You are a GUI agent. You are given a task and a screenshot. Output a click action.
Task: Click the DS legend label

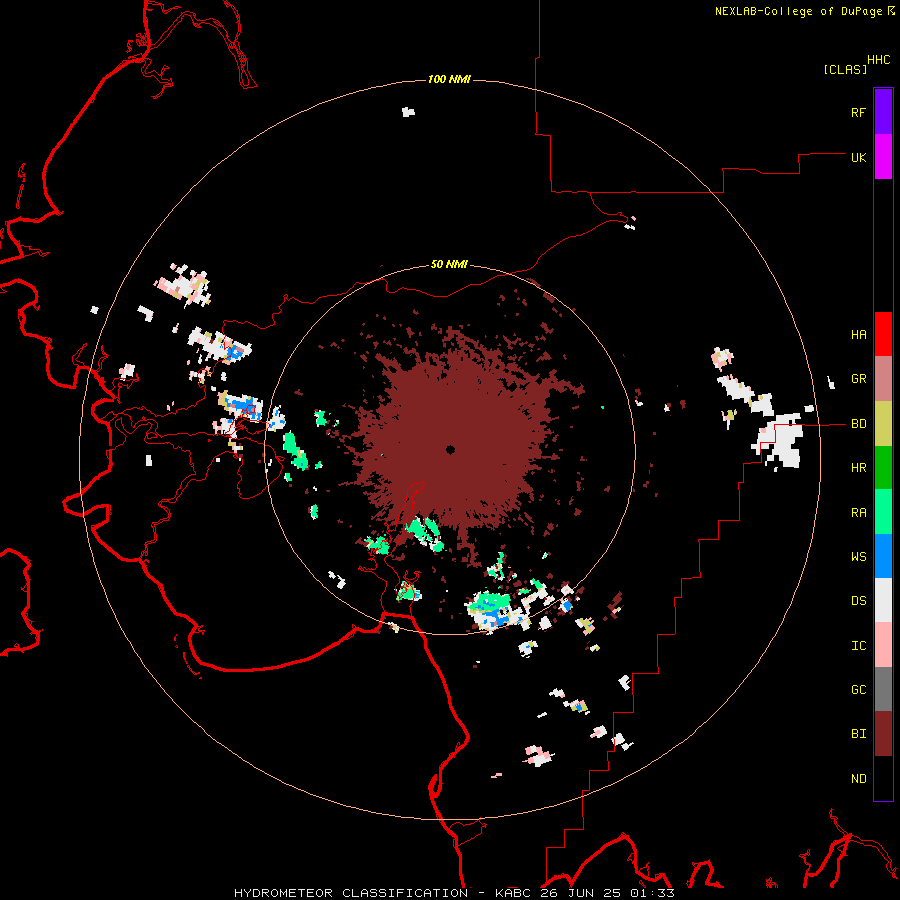pyautogui.click(x=858, y=601)
